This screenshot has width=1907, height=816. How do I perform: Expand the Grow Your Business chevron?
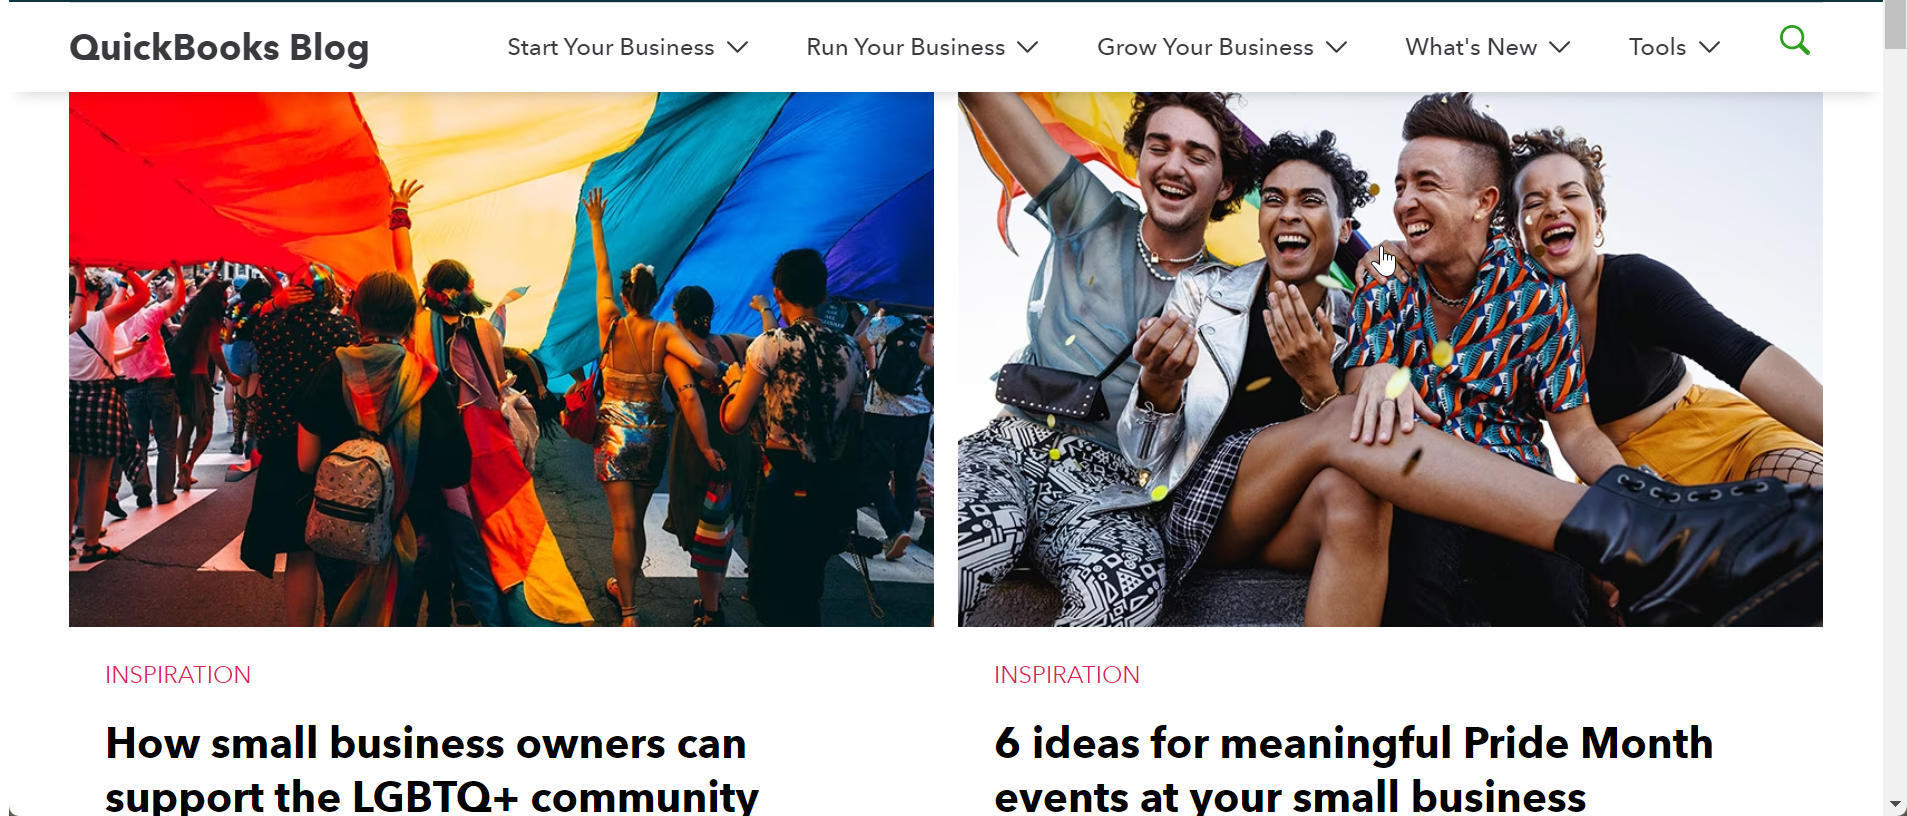point(1337,47)
